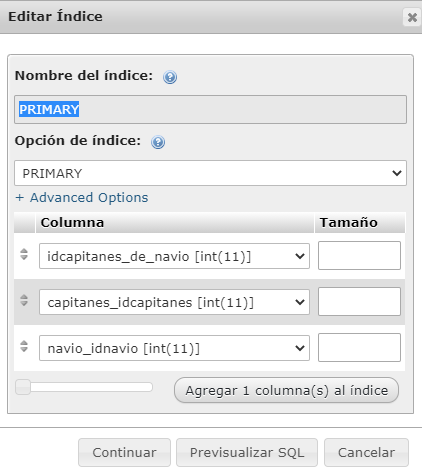
Task: Open help icon next to Nombre del índice
Action: 170,77
